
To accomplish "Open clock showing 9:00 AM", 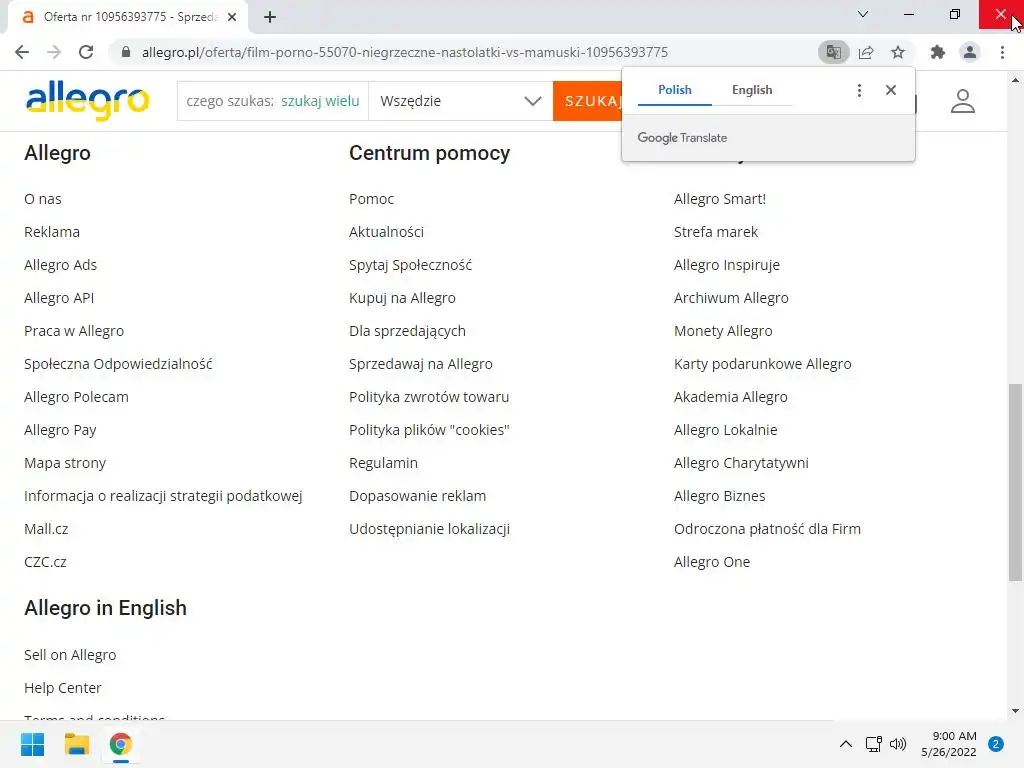I will (x=949, y=744).
